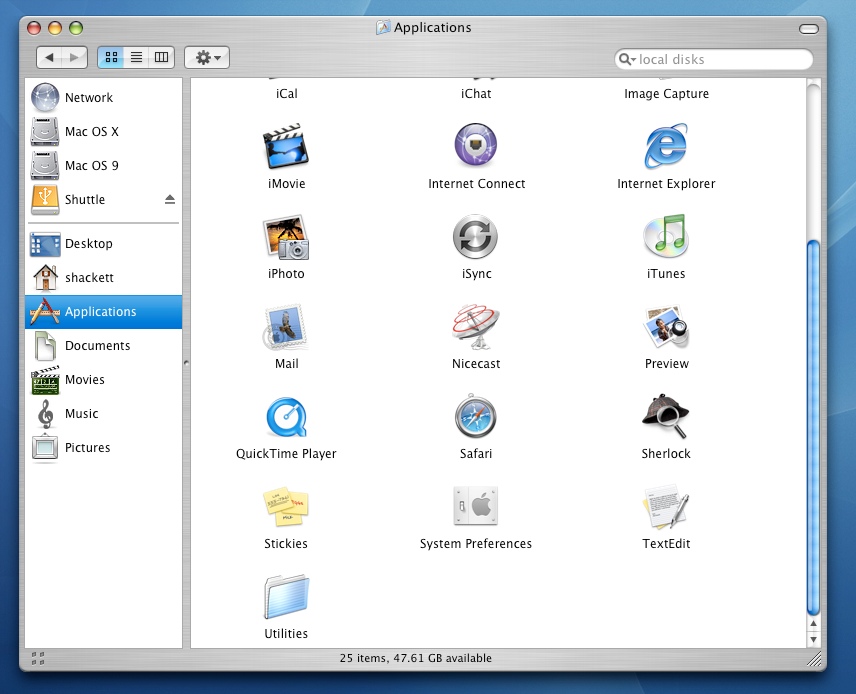Click the Applications window title icon
The image size is (856, 694).
[383, 27]
